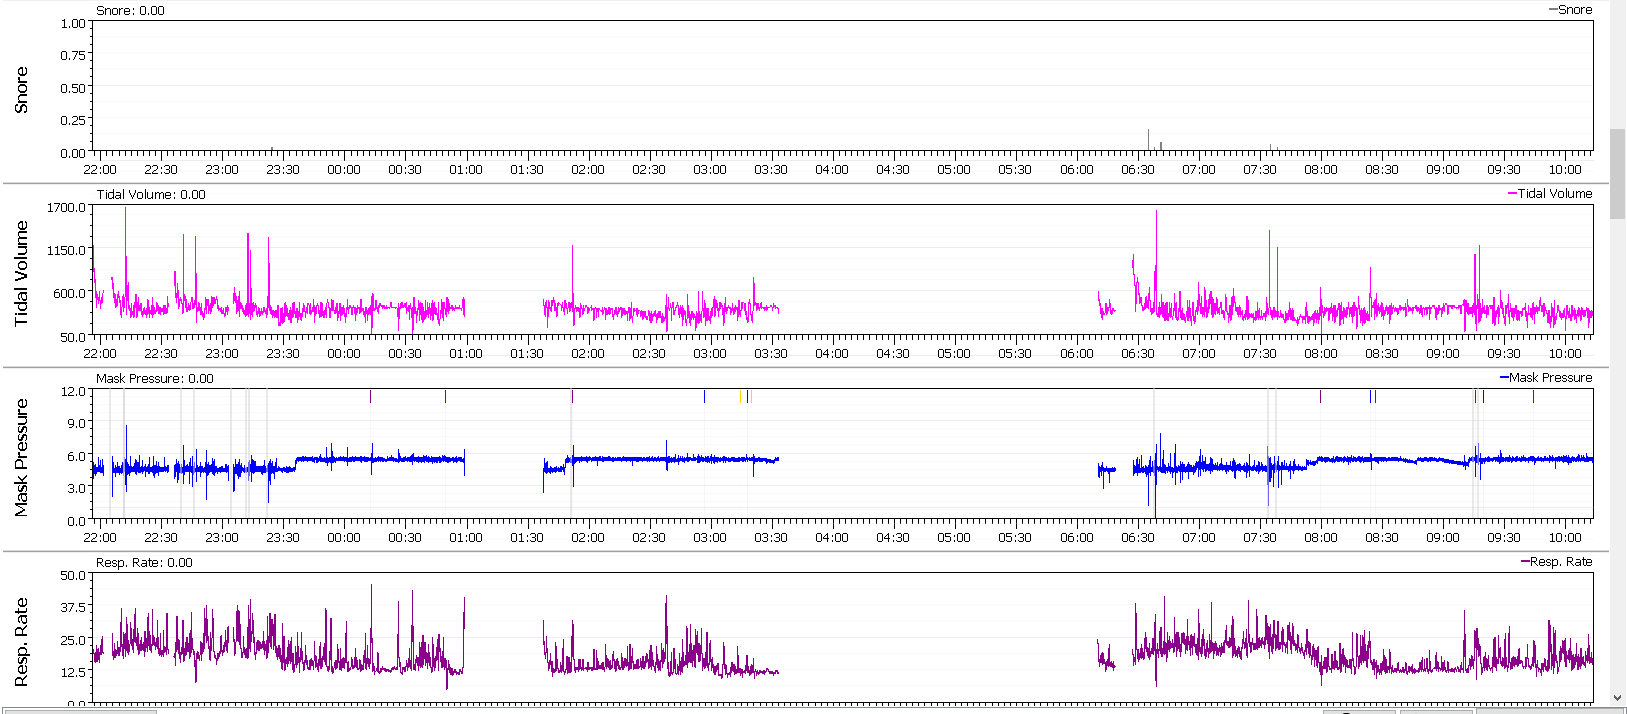This screenshot has height=714, width=1627.
Task: Click the blue event flag just before 03:00 in Mask Pressure
Action: pyautogui.click(x=704, y=396)
